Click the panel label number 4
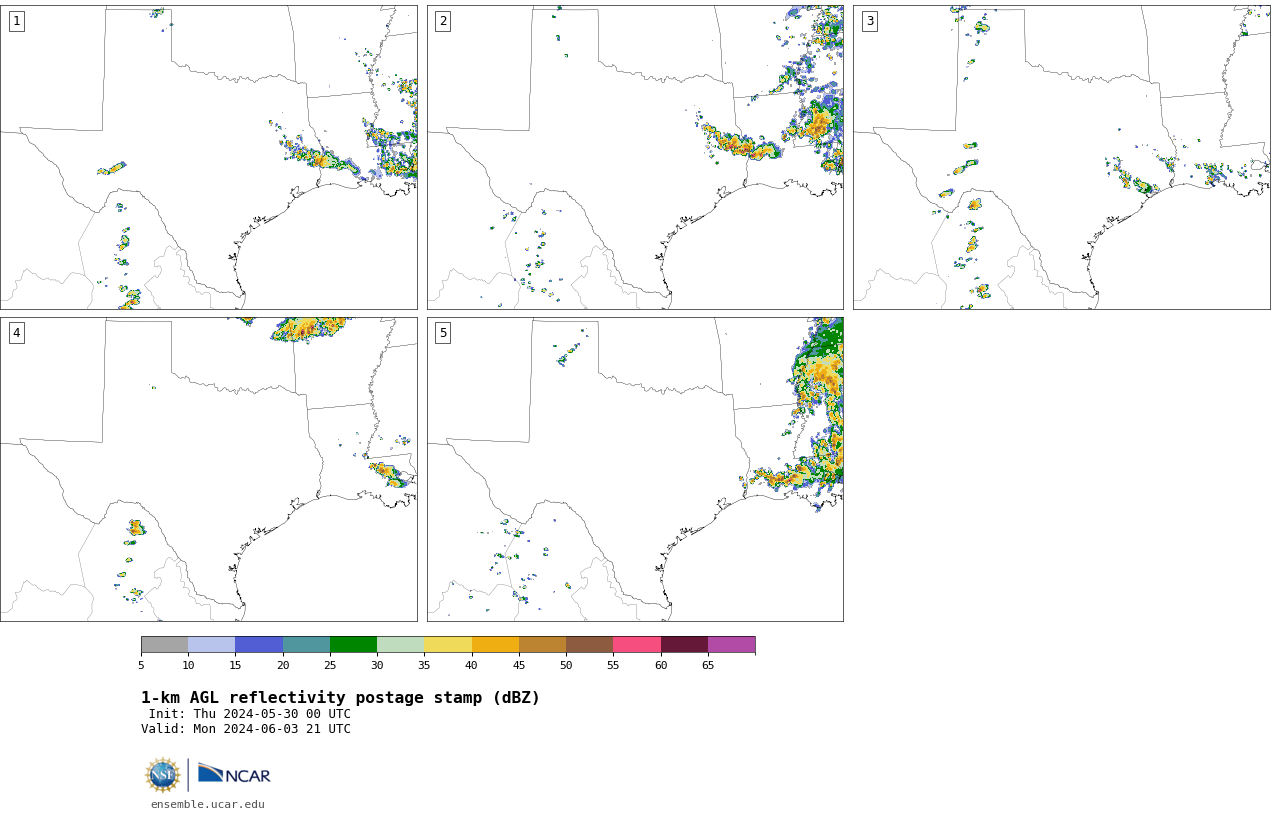Viewport: 1280px width, 815px height. point(16,333)
